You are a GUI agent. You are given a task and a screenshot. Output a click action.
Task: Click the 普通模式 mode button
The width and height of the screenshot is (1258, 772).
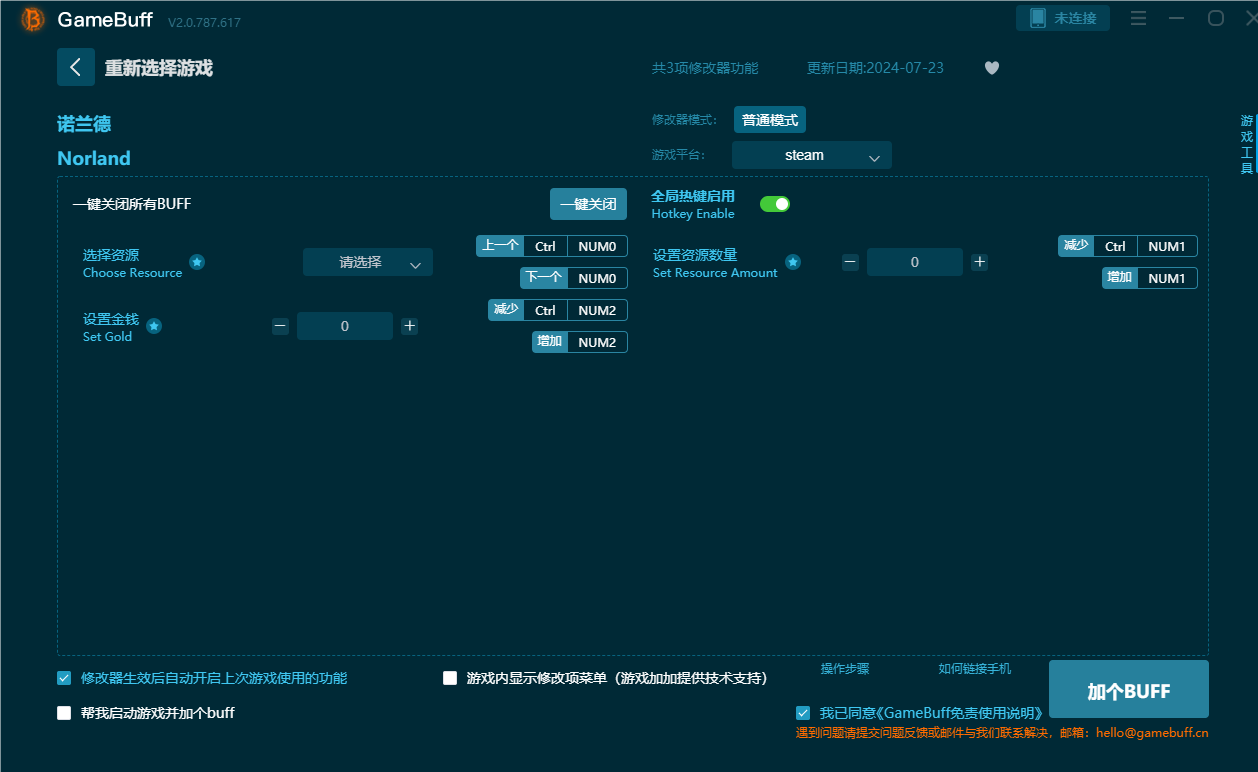770,120
